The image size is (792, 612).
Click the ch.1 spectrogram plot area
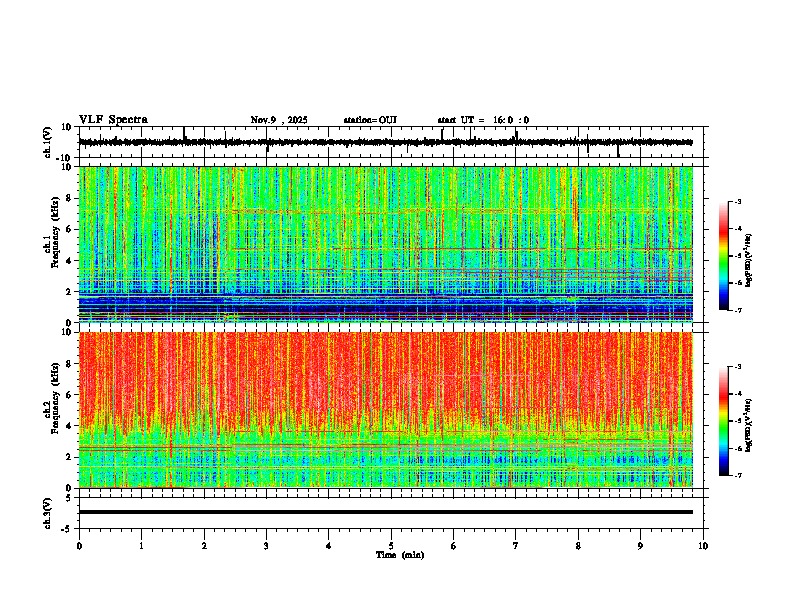pyautogui.click(x=386, y=244)
